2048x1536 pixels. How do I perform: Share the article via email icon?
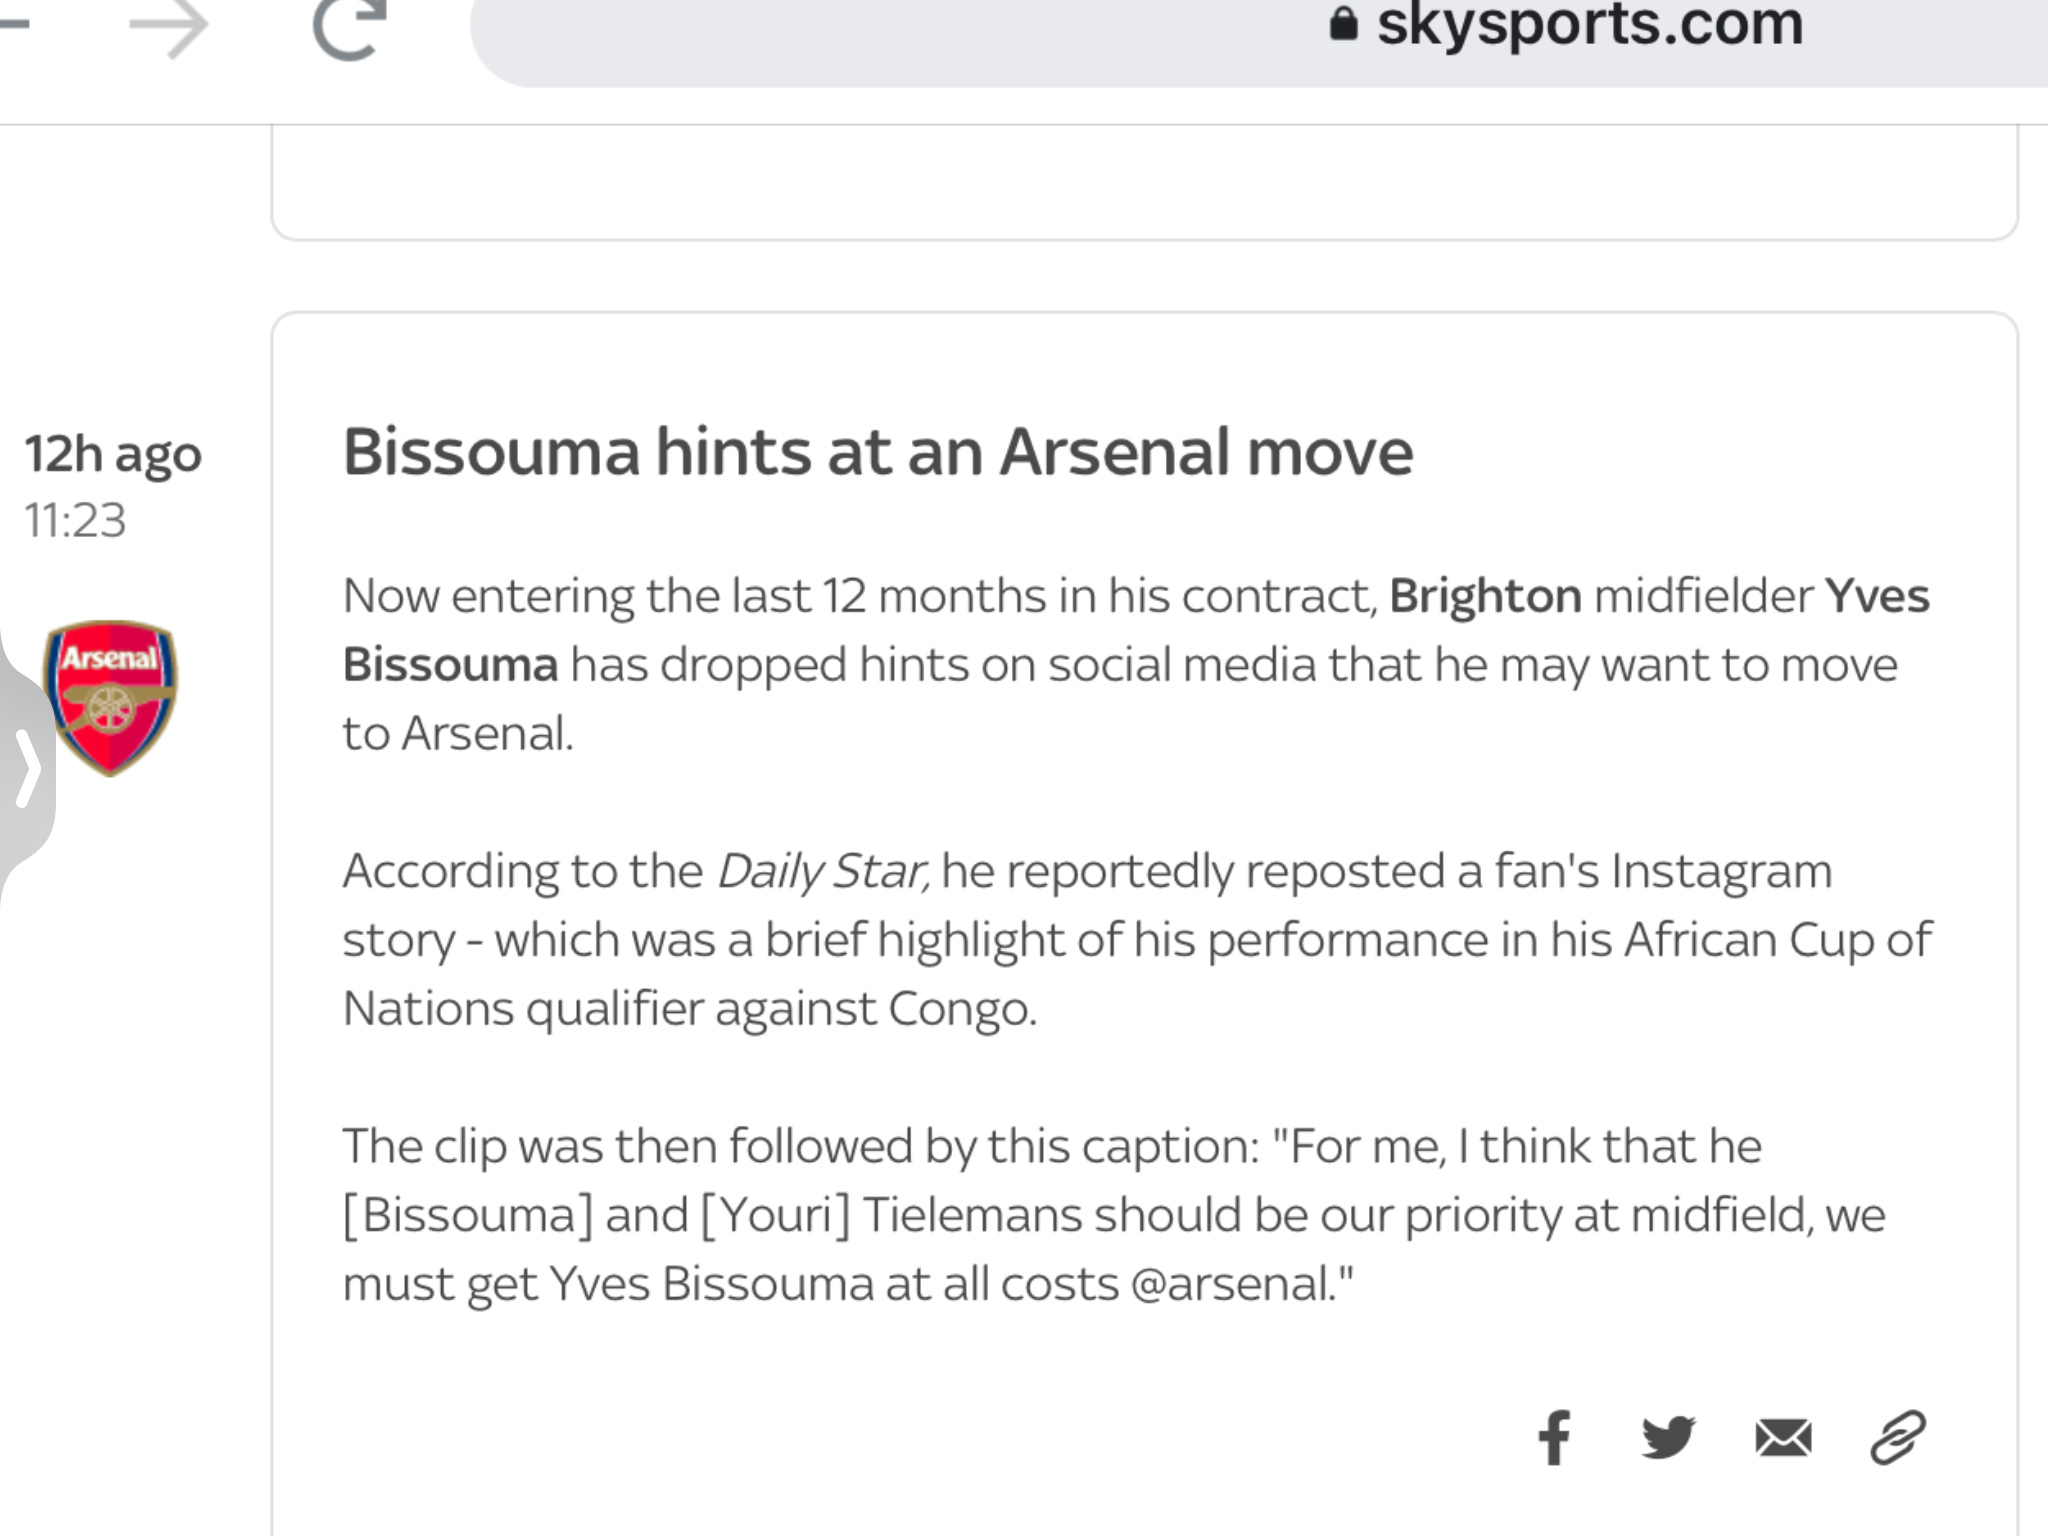[1783, 1438]
